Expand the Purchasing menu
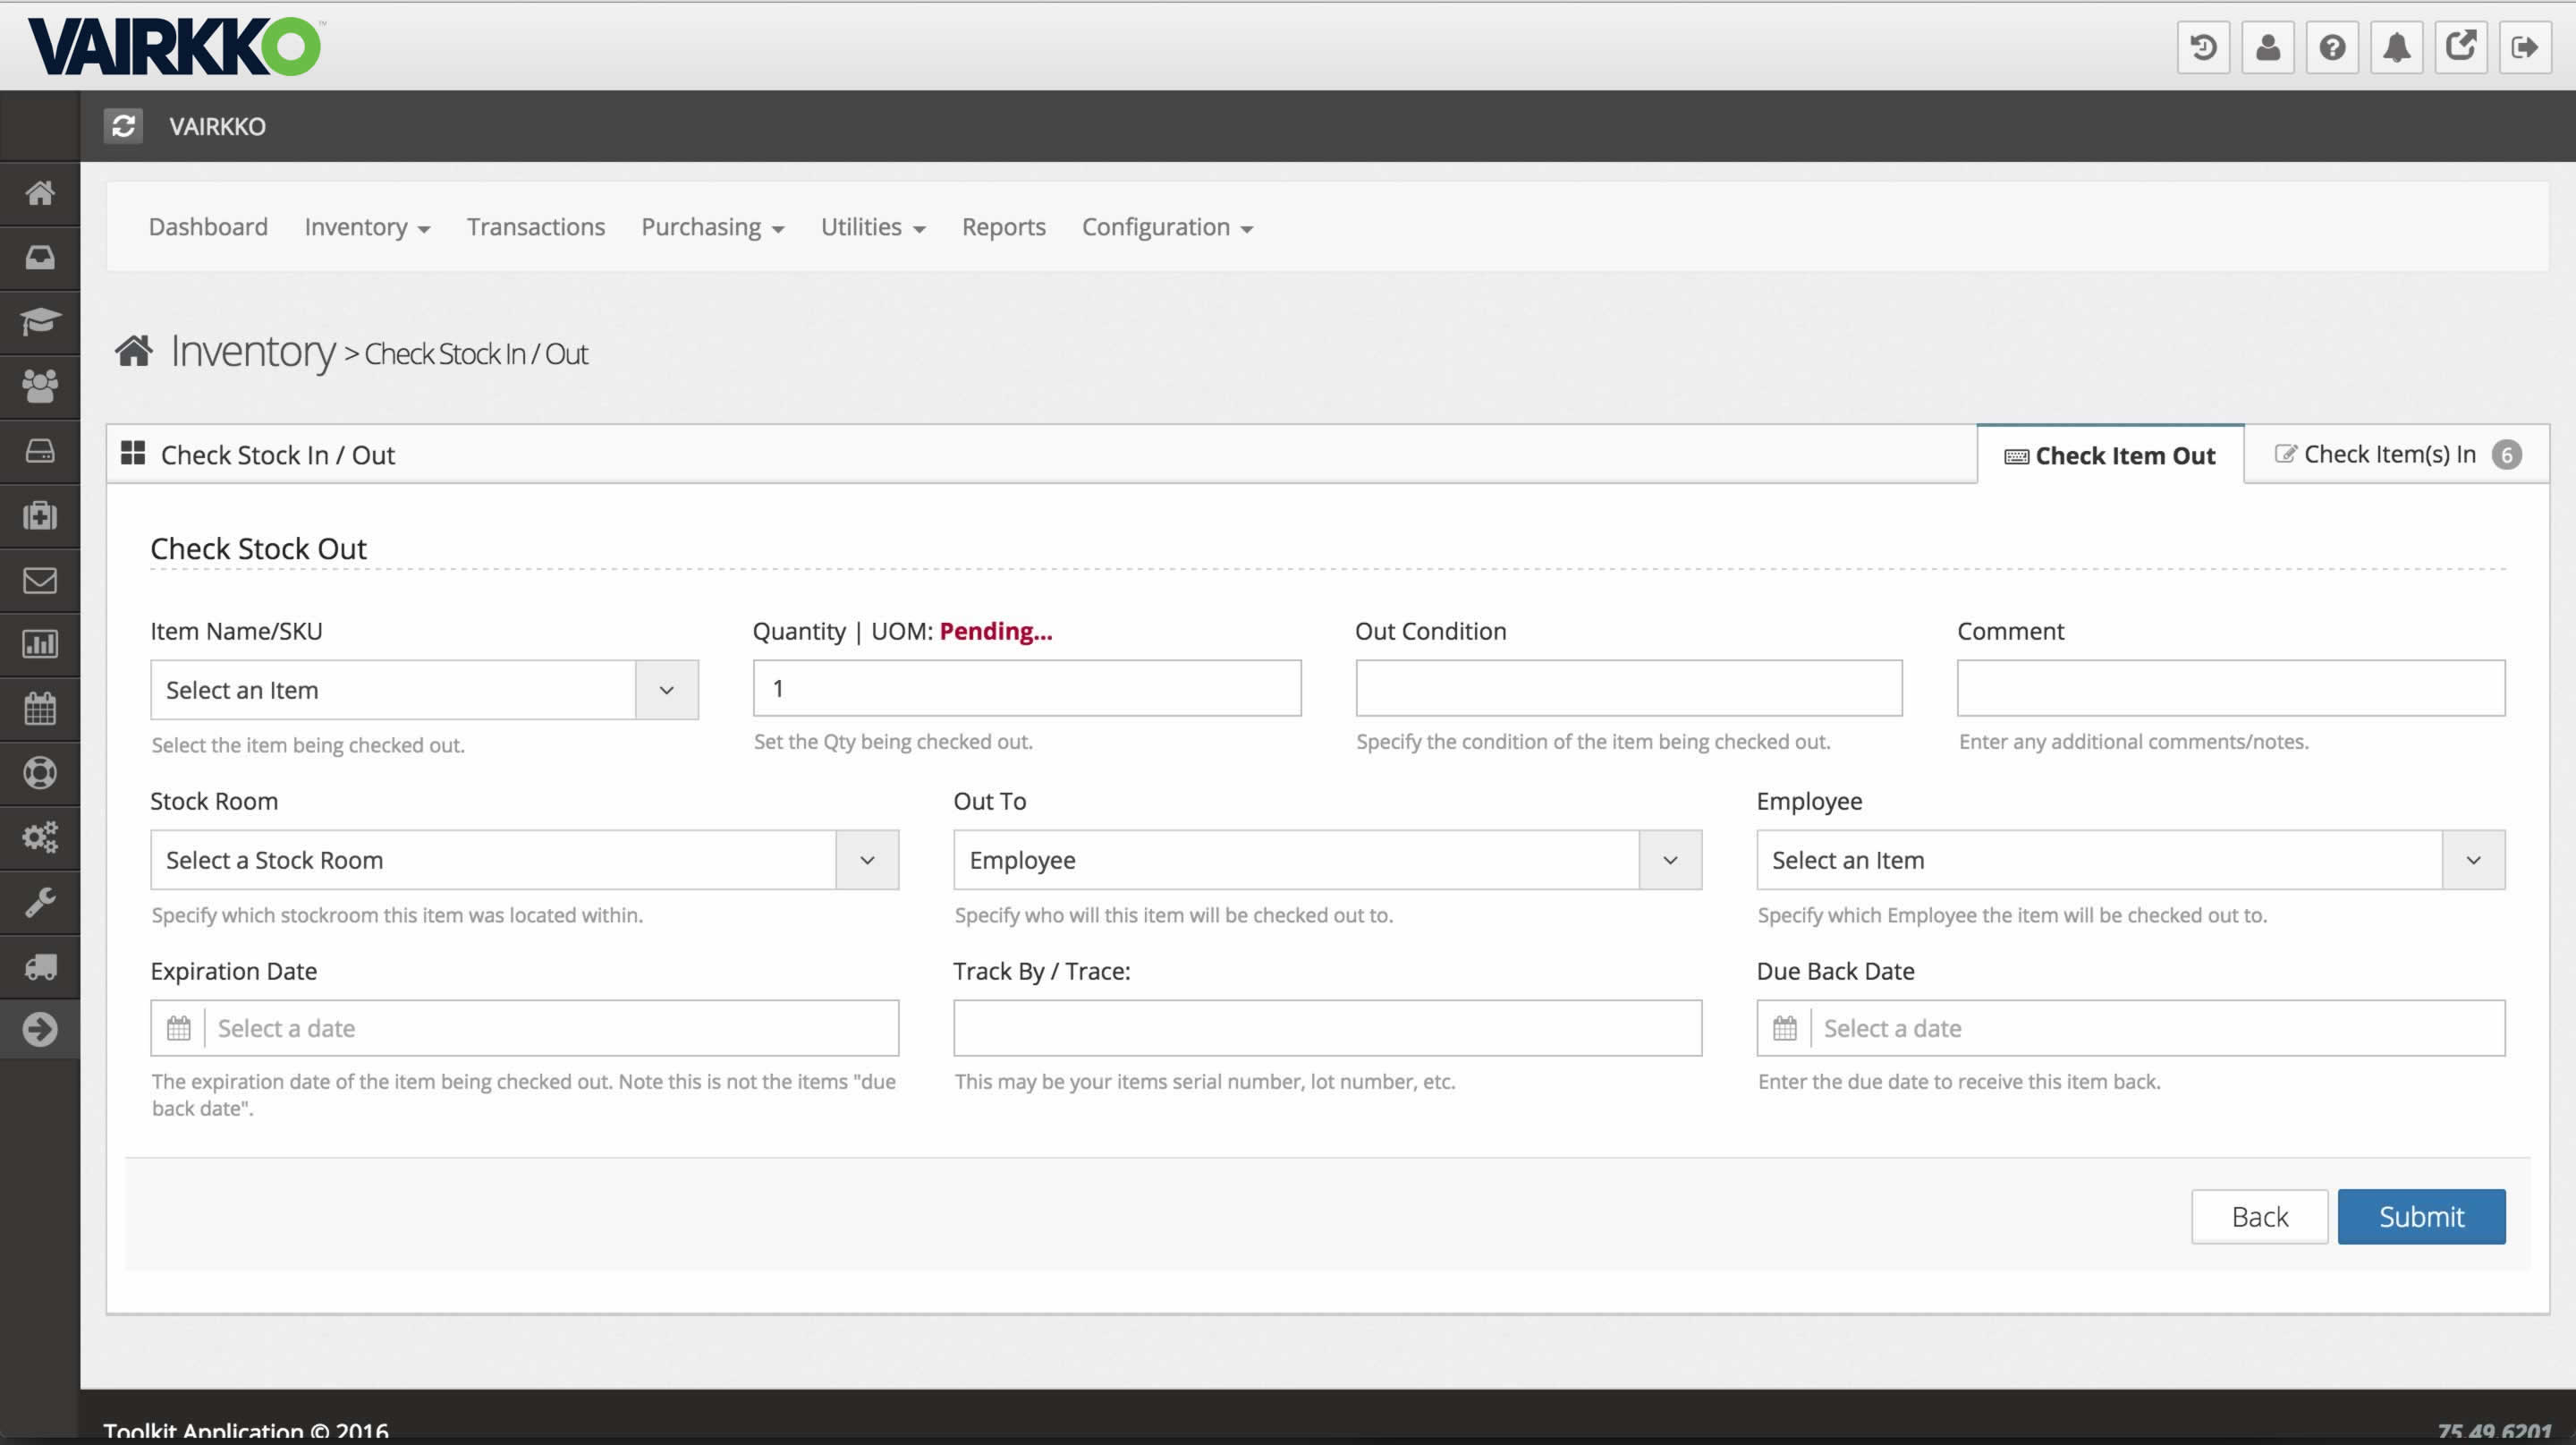 [712, 227]
